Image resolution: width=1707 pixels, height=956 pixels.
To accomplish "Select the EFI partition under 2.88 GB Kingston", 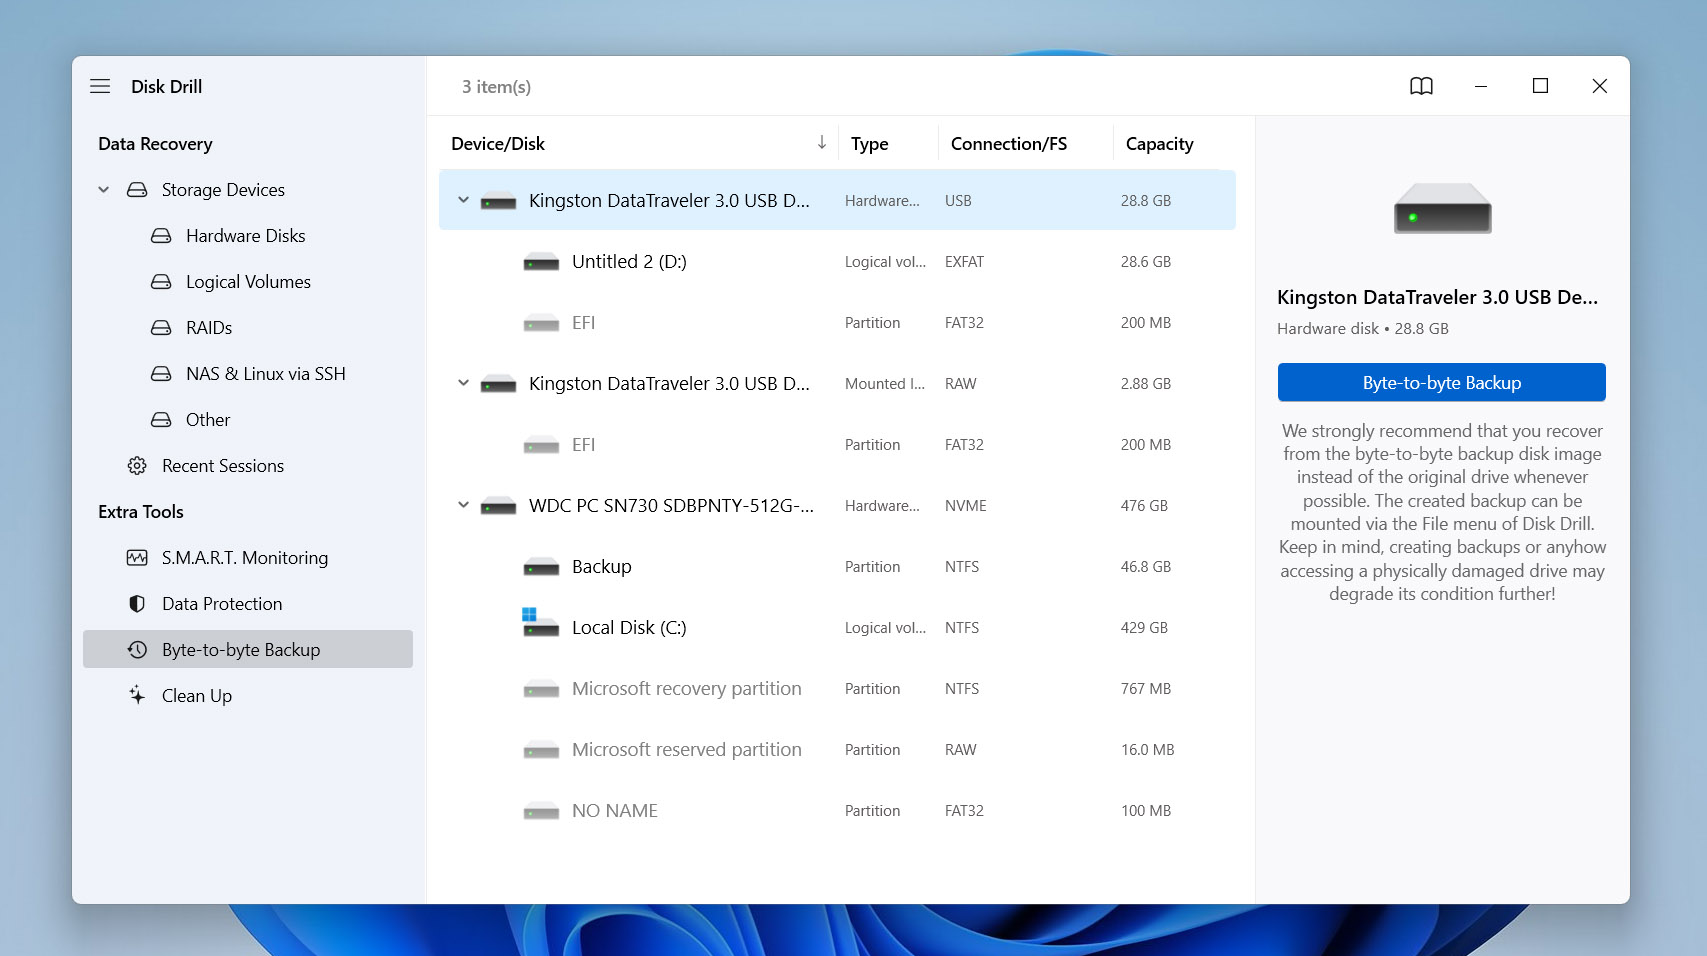I will point(837,445).
